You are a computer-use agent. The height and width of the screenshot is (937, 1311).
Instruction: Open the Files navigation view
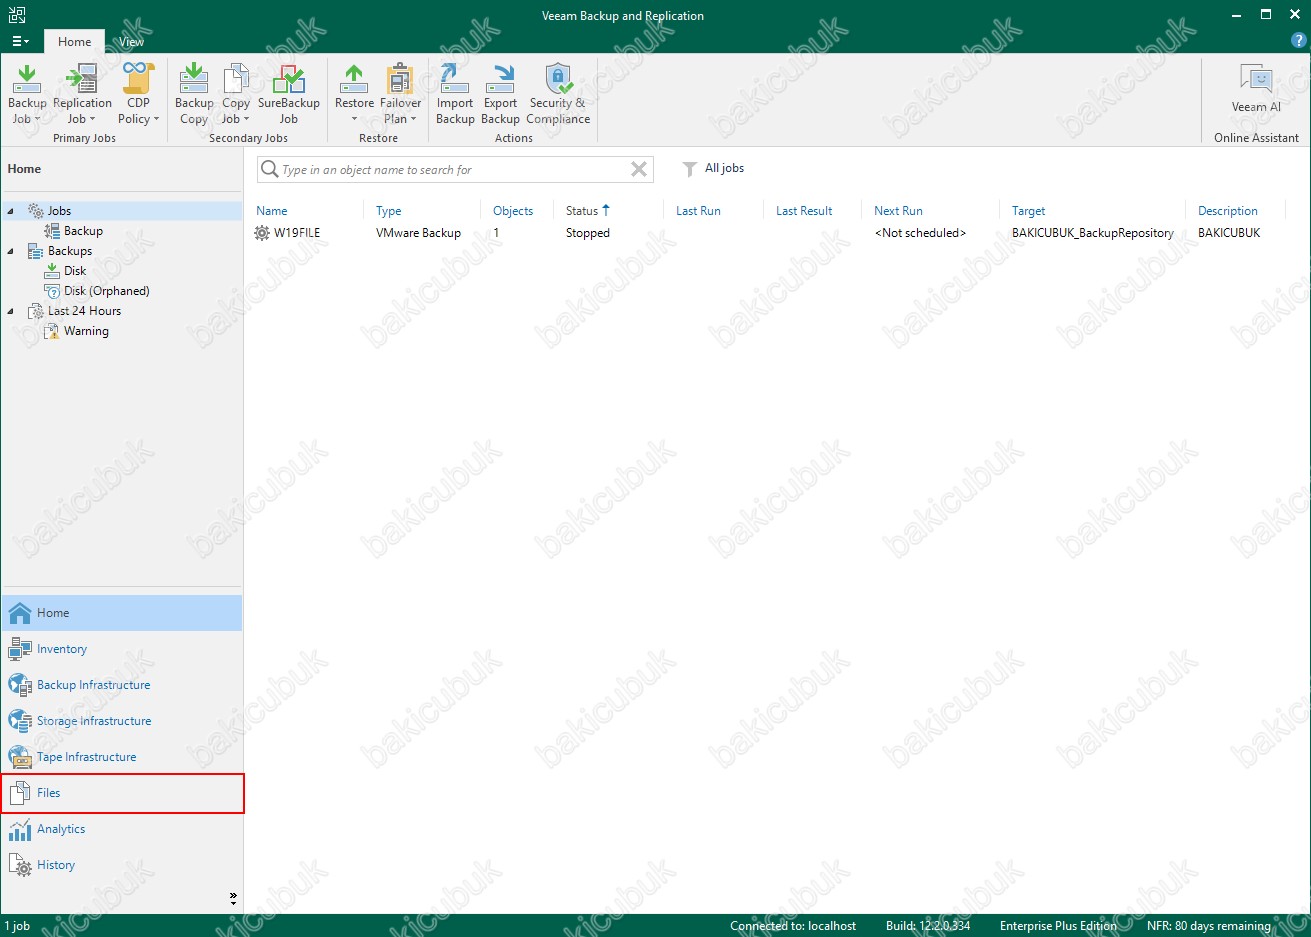pyautogui.click(x=122, y=793)
